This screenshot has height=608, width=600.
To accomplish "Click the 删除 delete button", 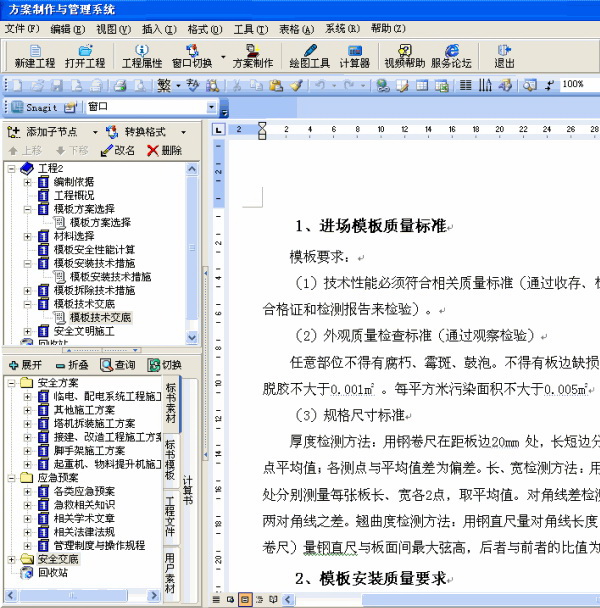I will 164,150.
